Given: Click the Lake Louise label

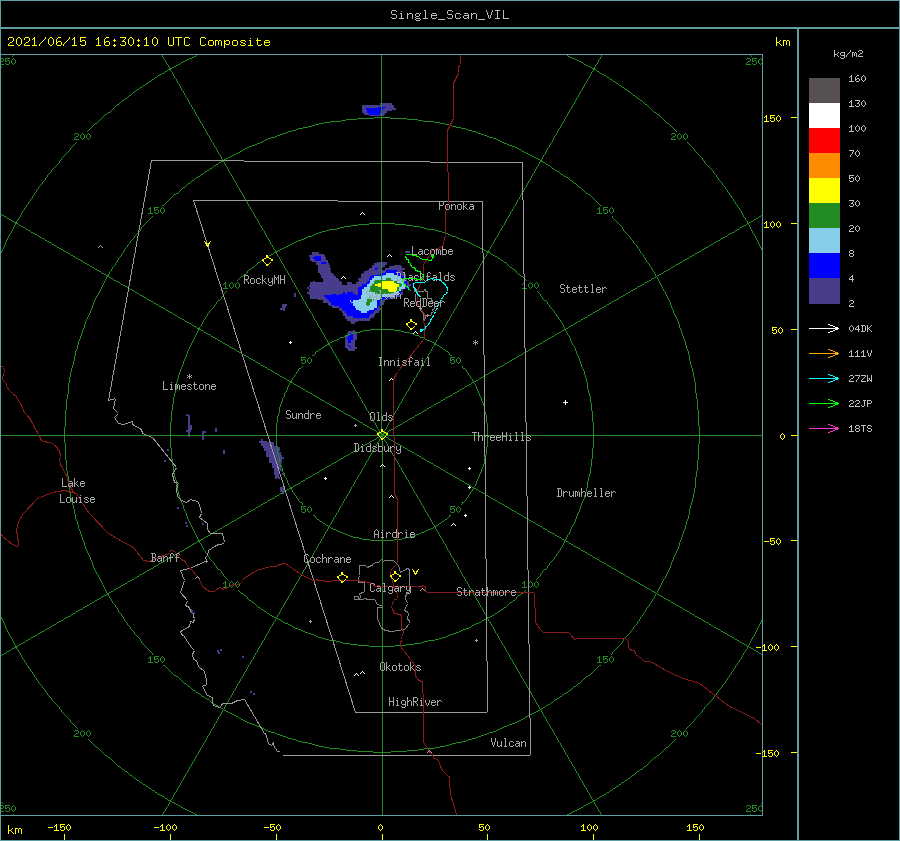Looking at the screenshot, I should point(77,491).
